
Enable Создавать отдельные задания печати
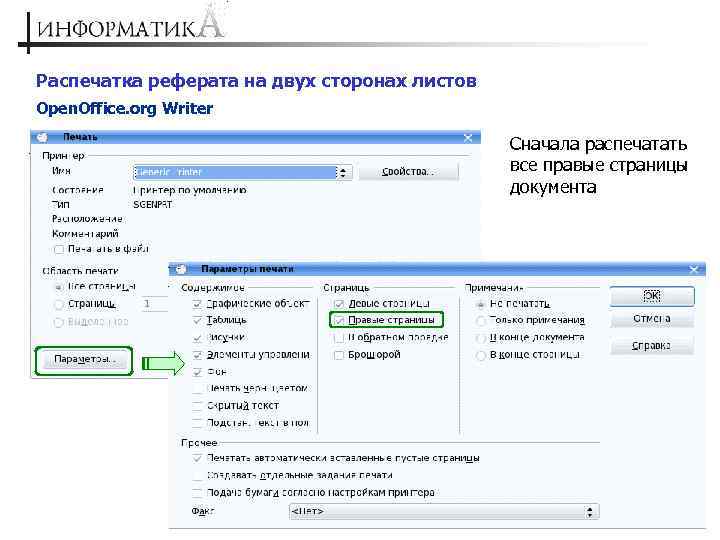[197, 476]
